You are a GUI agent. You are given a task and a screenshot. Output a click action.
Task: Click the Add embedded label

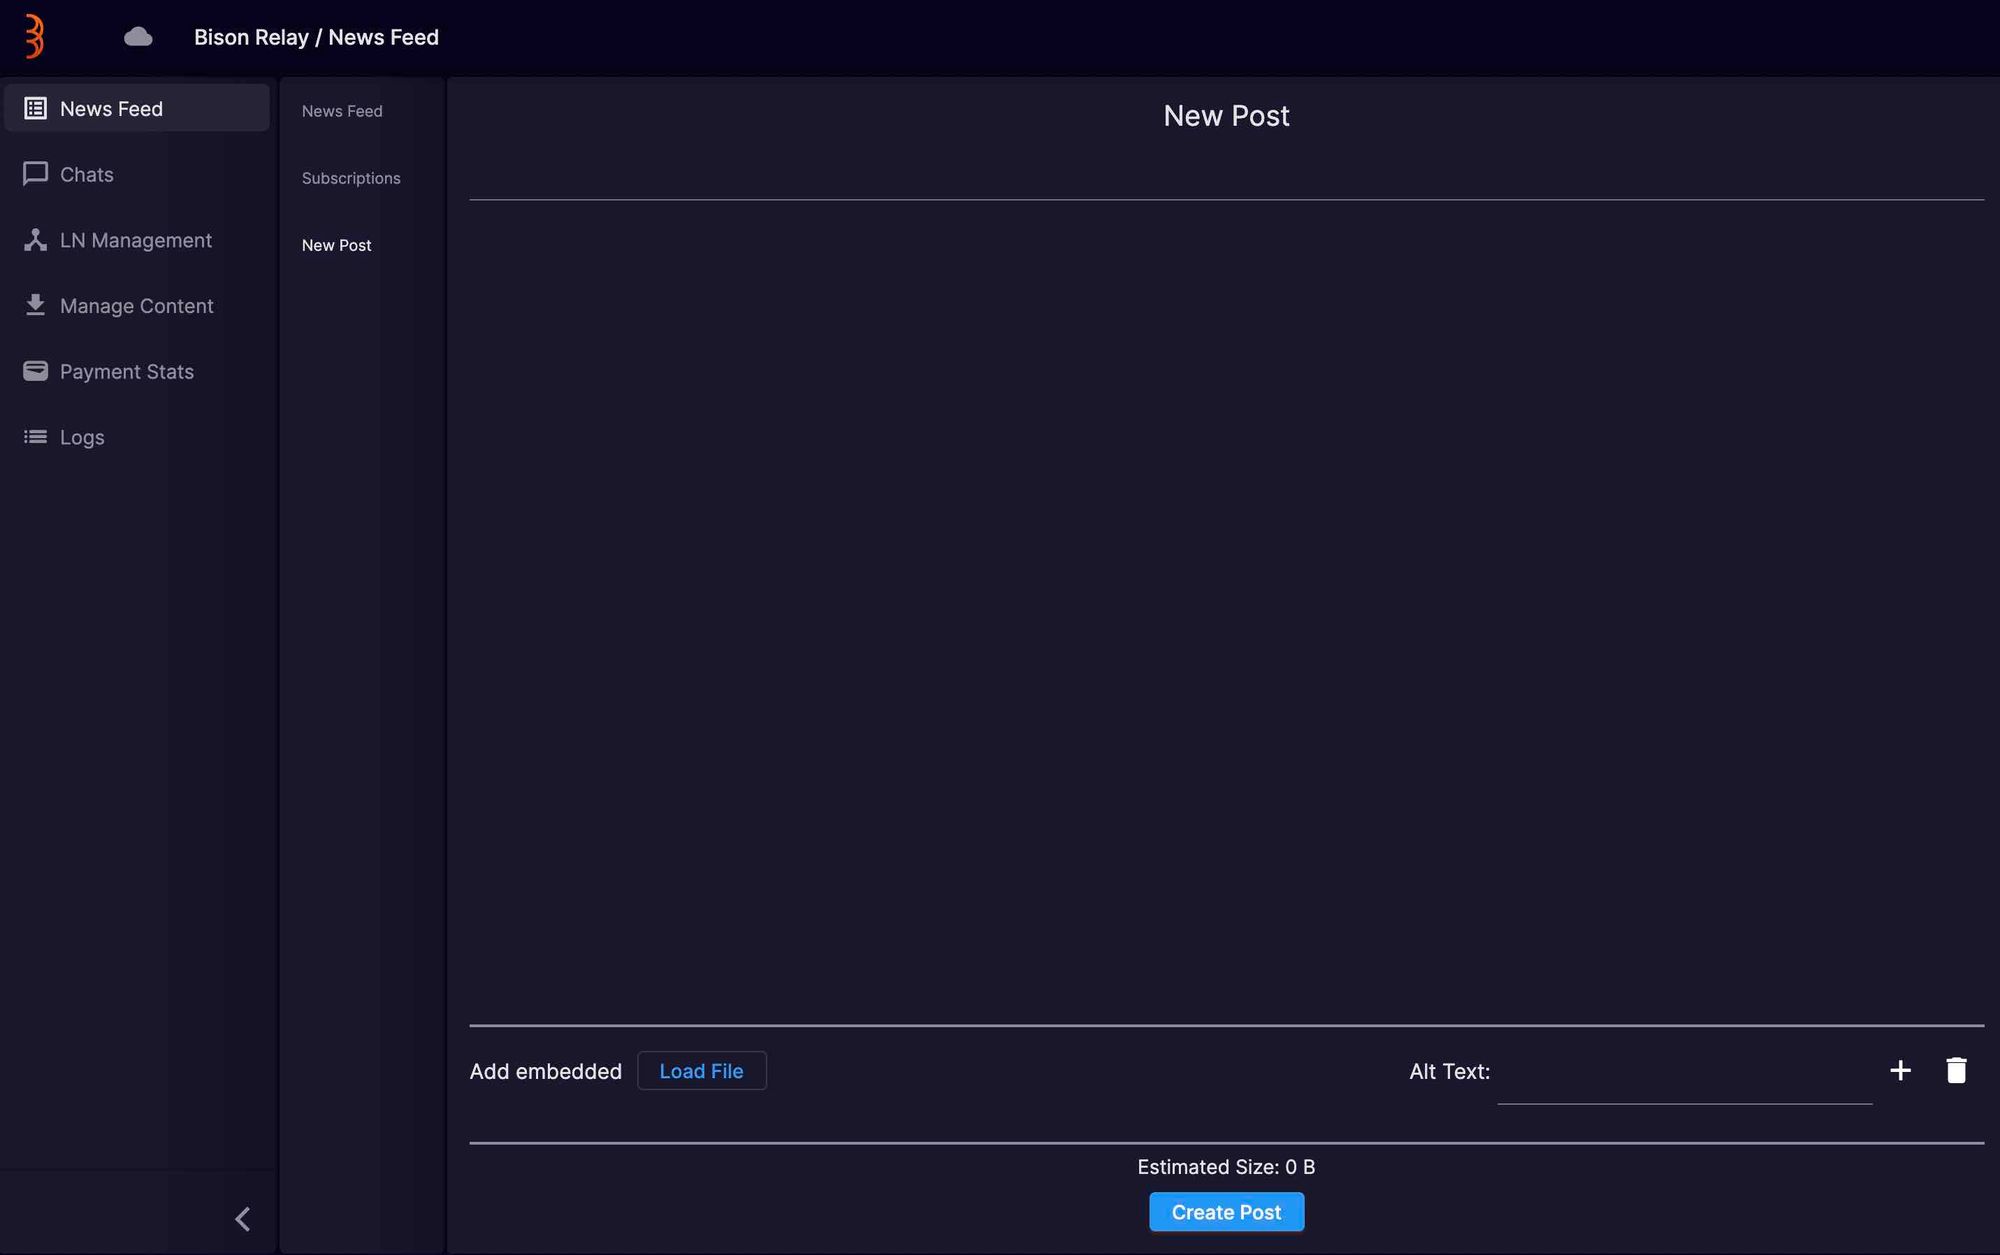click(546, 1071)
